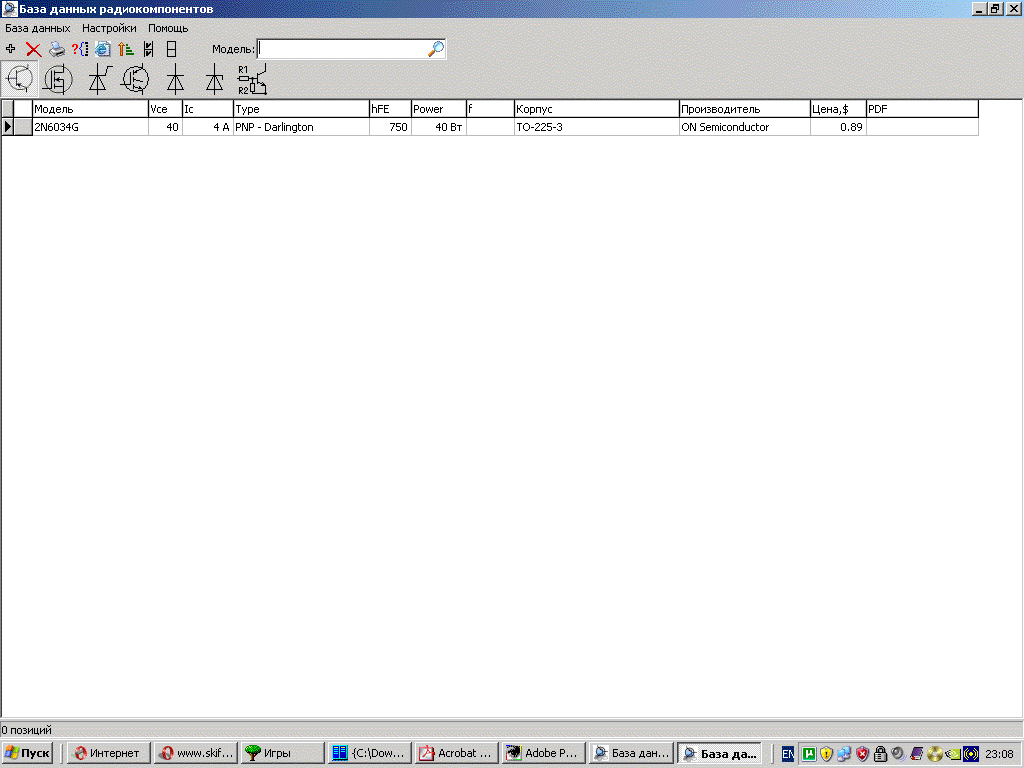Click the Производитель column header
Image resolution: width=1024 pixels, height=768 pixels.
(743, 109)
